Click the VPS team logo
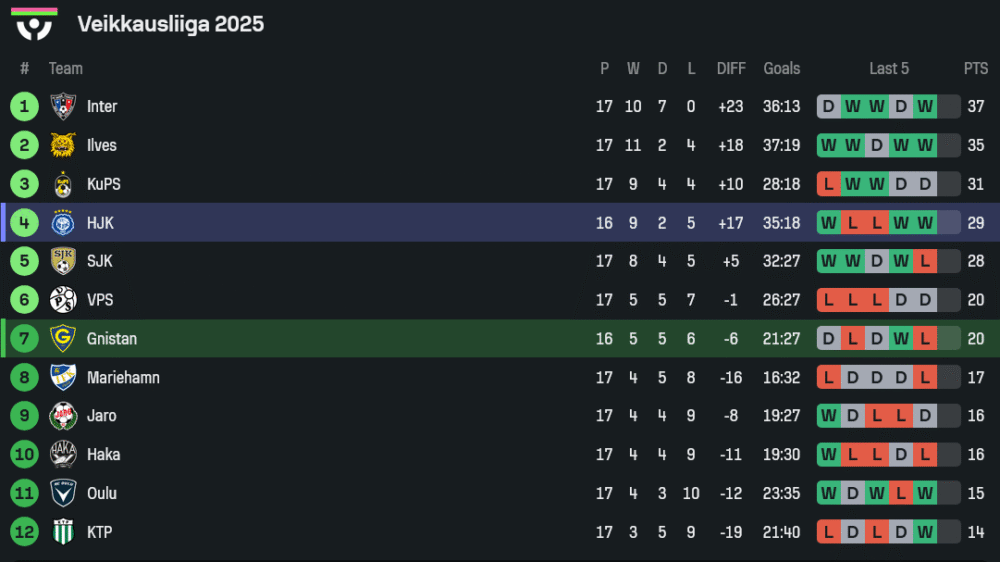 pyautogui.click(x=63, y=300)
